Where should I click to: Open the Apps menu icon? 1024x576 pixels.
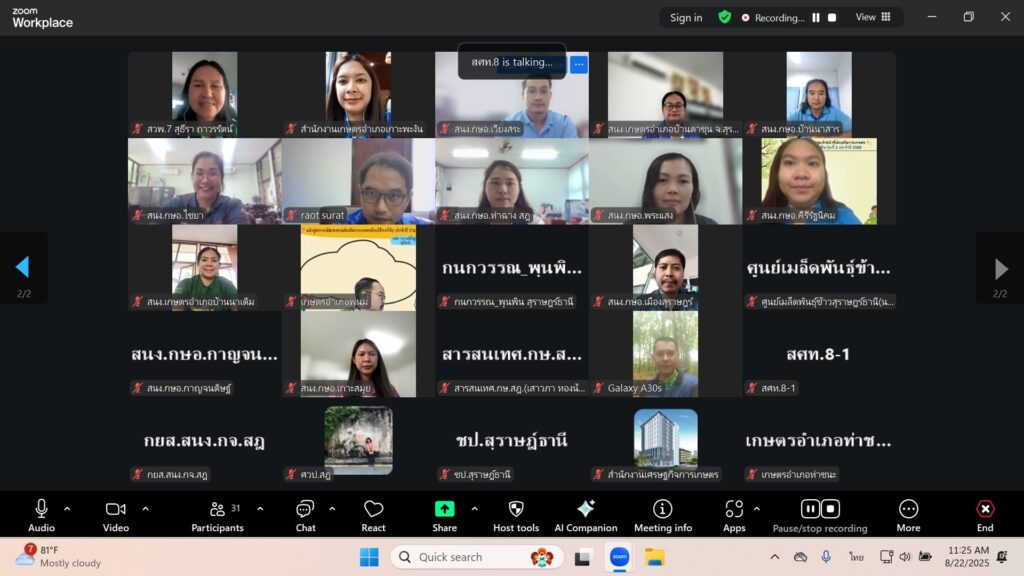coord(734,514)
